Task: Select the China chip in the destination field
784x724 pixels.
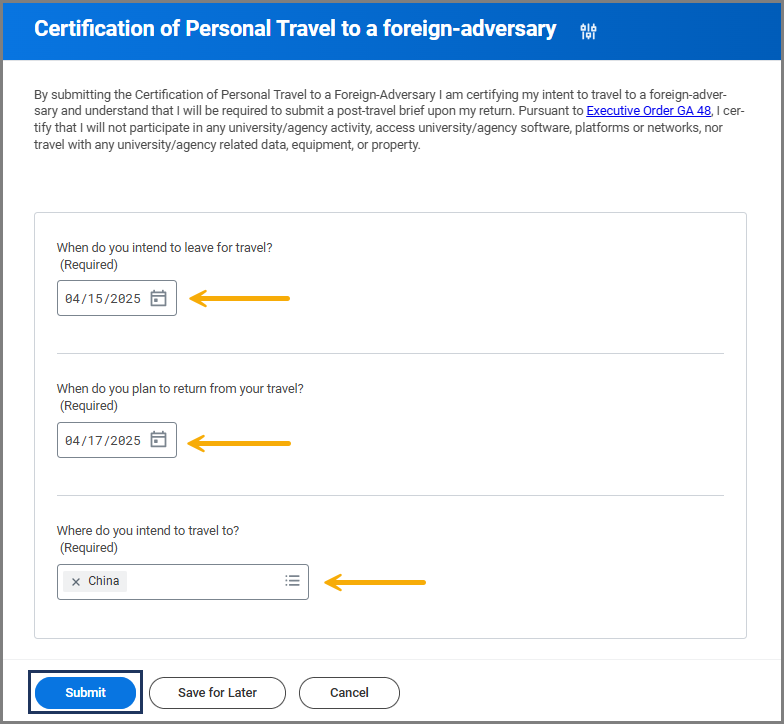Action: (103, 581)
